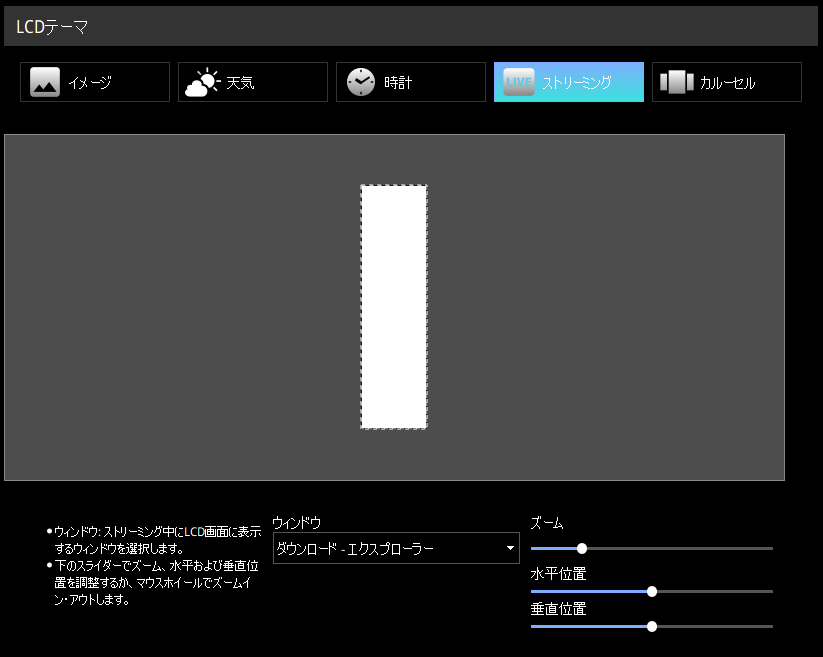823x657 pixels.
Task: Click the 垂直位置 slider handle
Action: tap(652, 626)
